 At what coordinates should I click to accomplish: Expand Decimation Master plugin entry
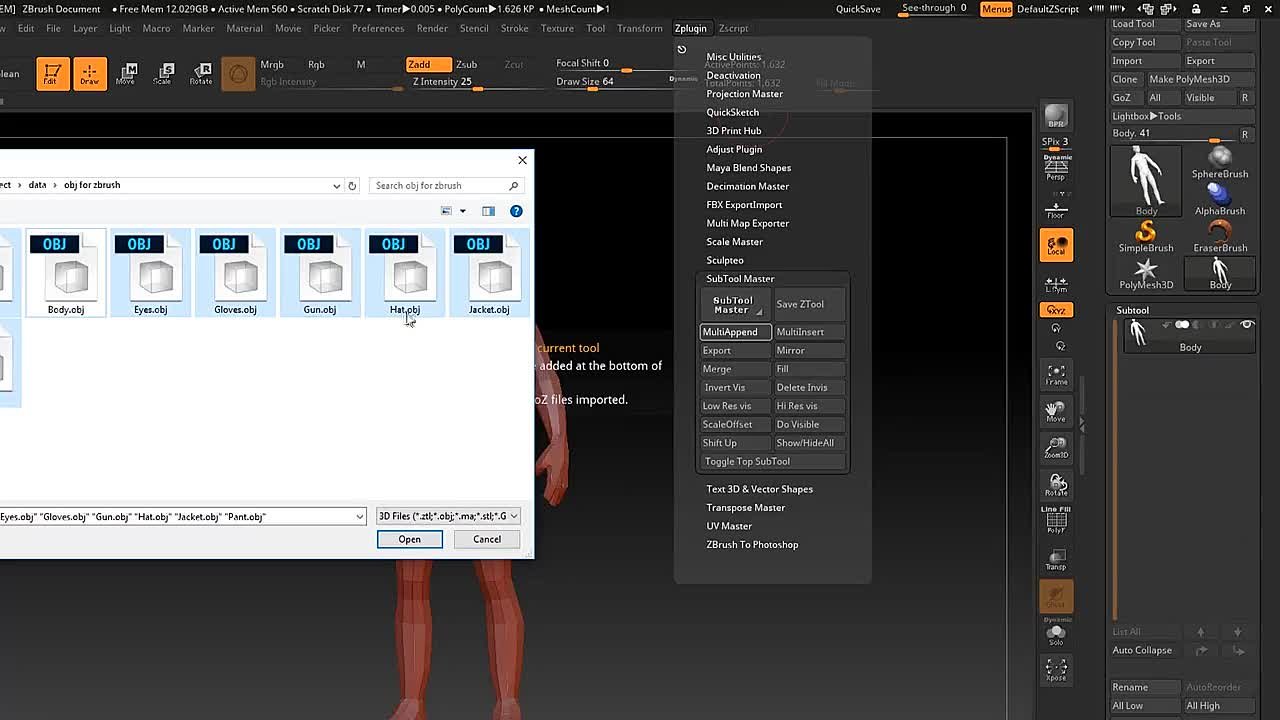click(747, 186)
